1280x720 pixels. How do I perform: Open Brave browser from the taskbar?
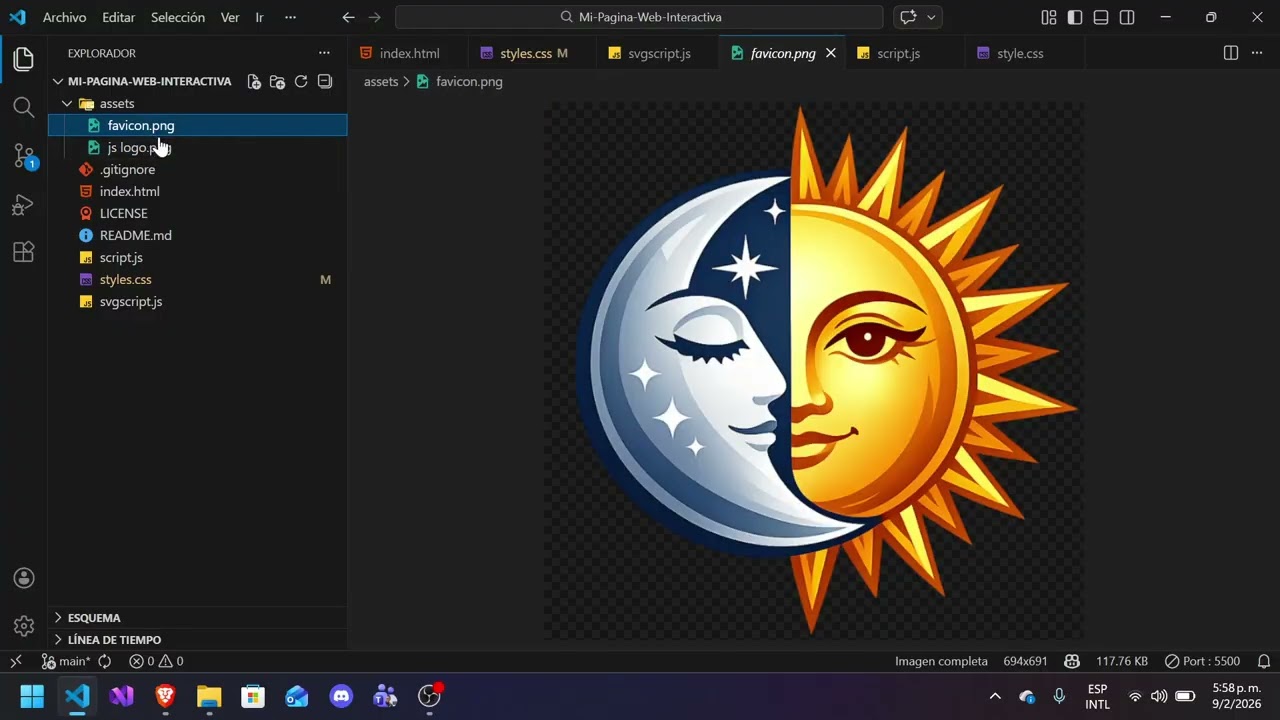point(165,696)
